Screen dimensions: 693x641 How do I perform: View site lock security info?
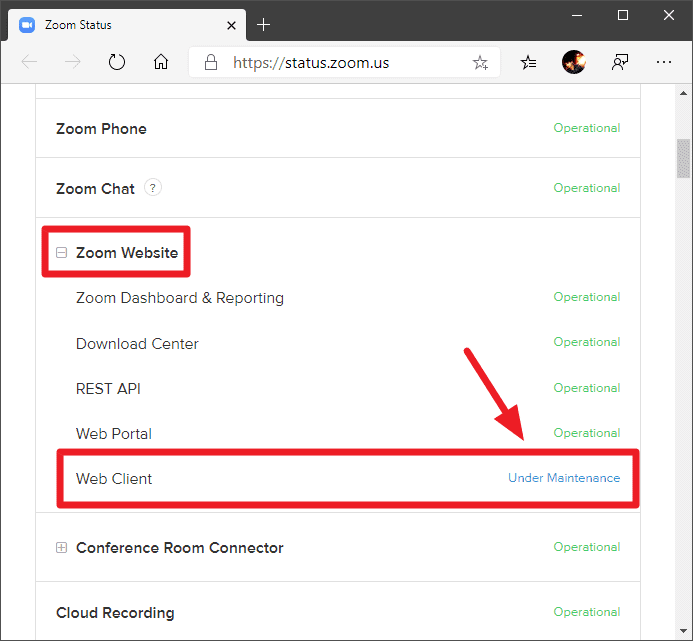click(x=211, y=62)
